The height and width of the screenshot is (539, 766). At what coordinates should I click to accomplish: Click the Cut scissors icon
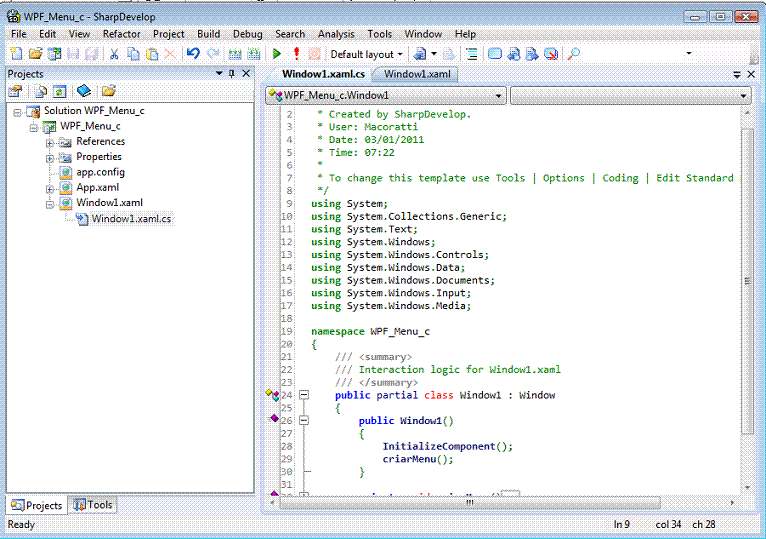tap(114, 54)
